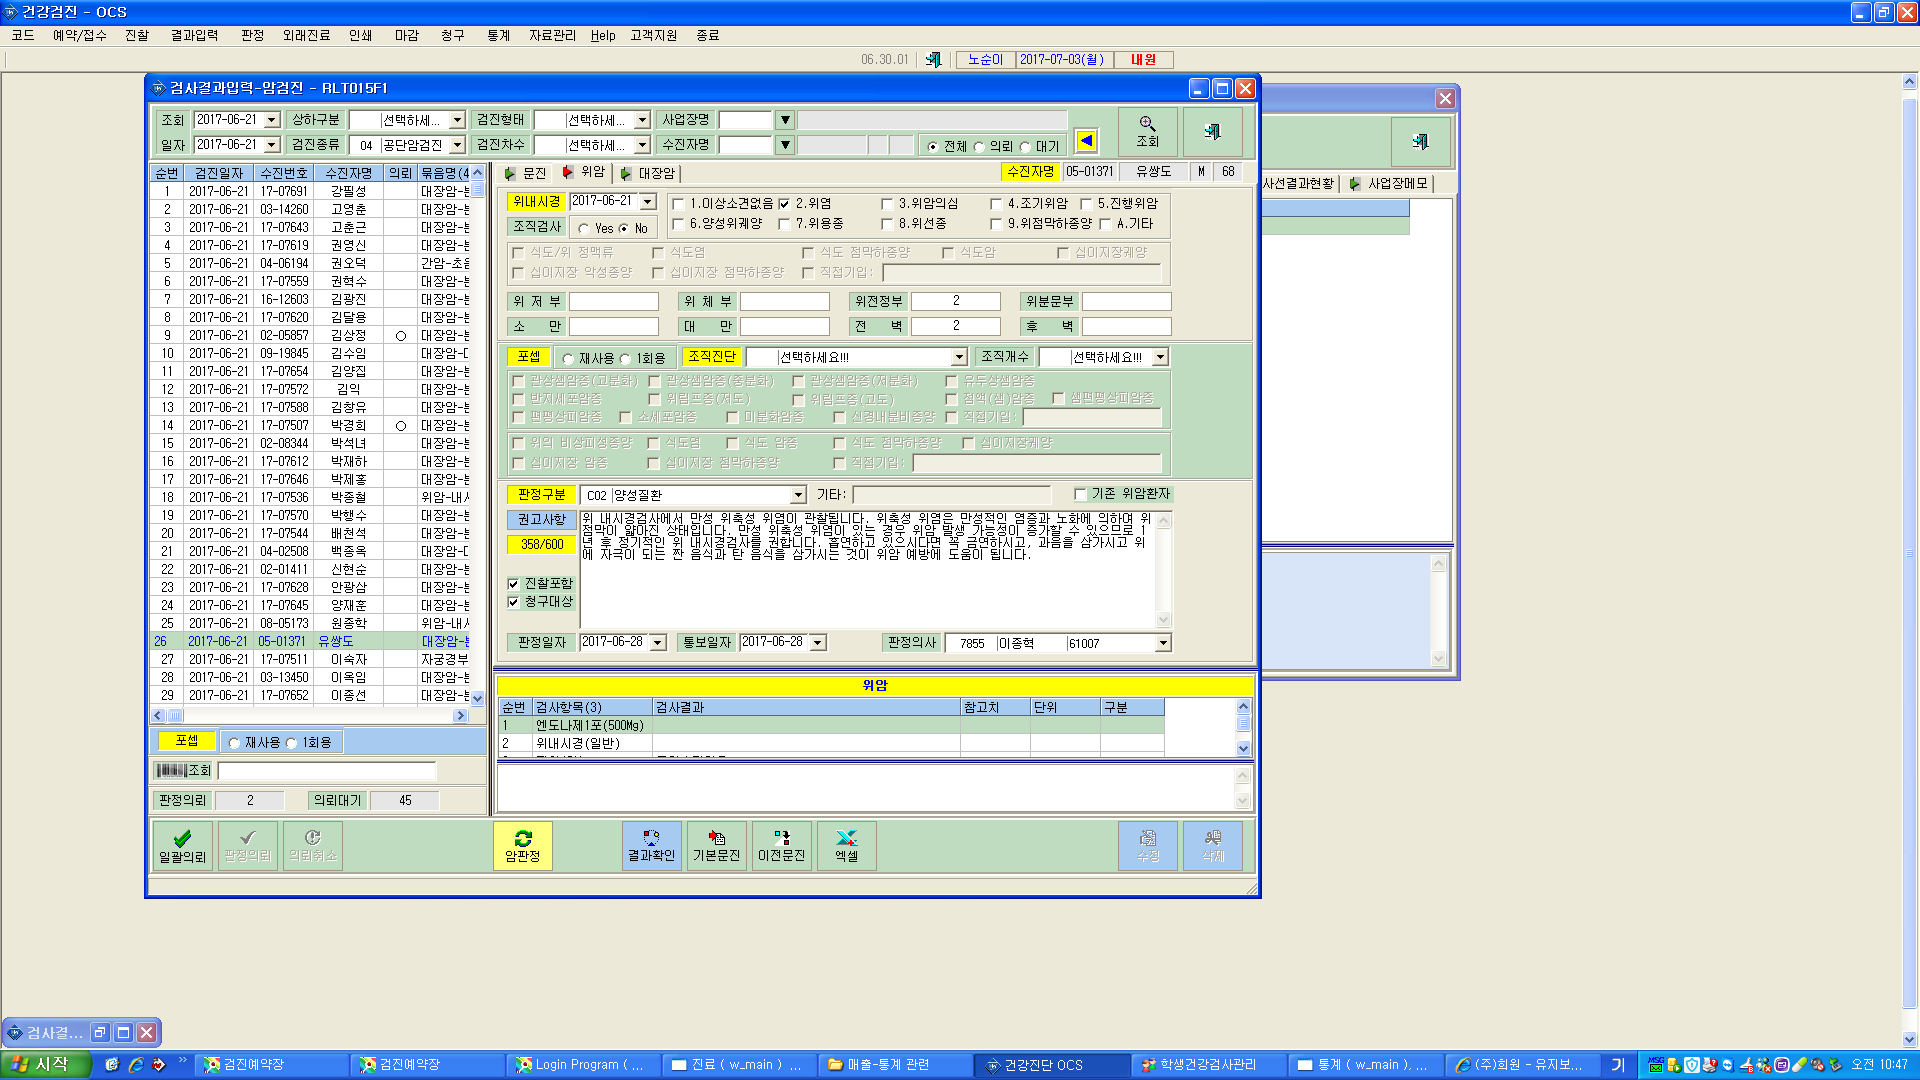Open the 결과입력 menu
This screenshot has width=1920, height=1080.
tap(194, 35)
